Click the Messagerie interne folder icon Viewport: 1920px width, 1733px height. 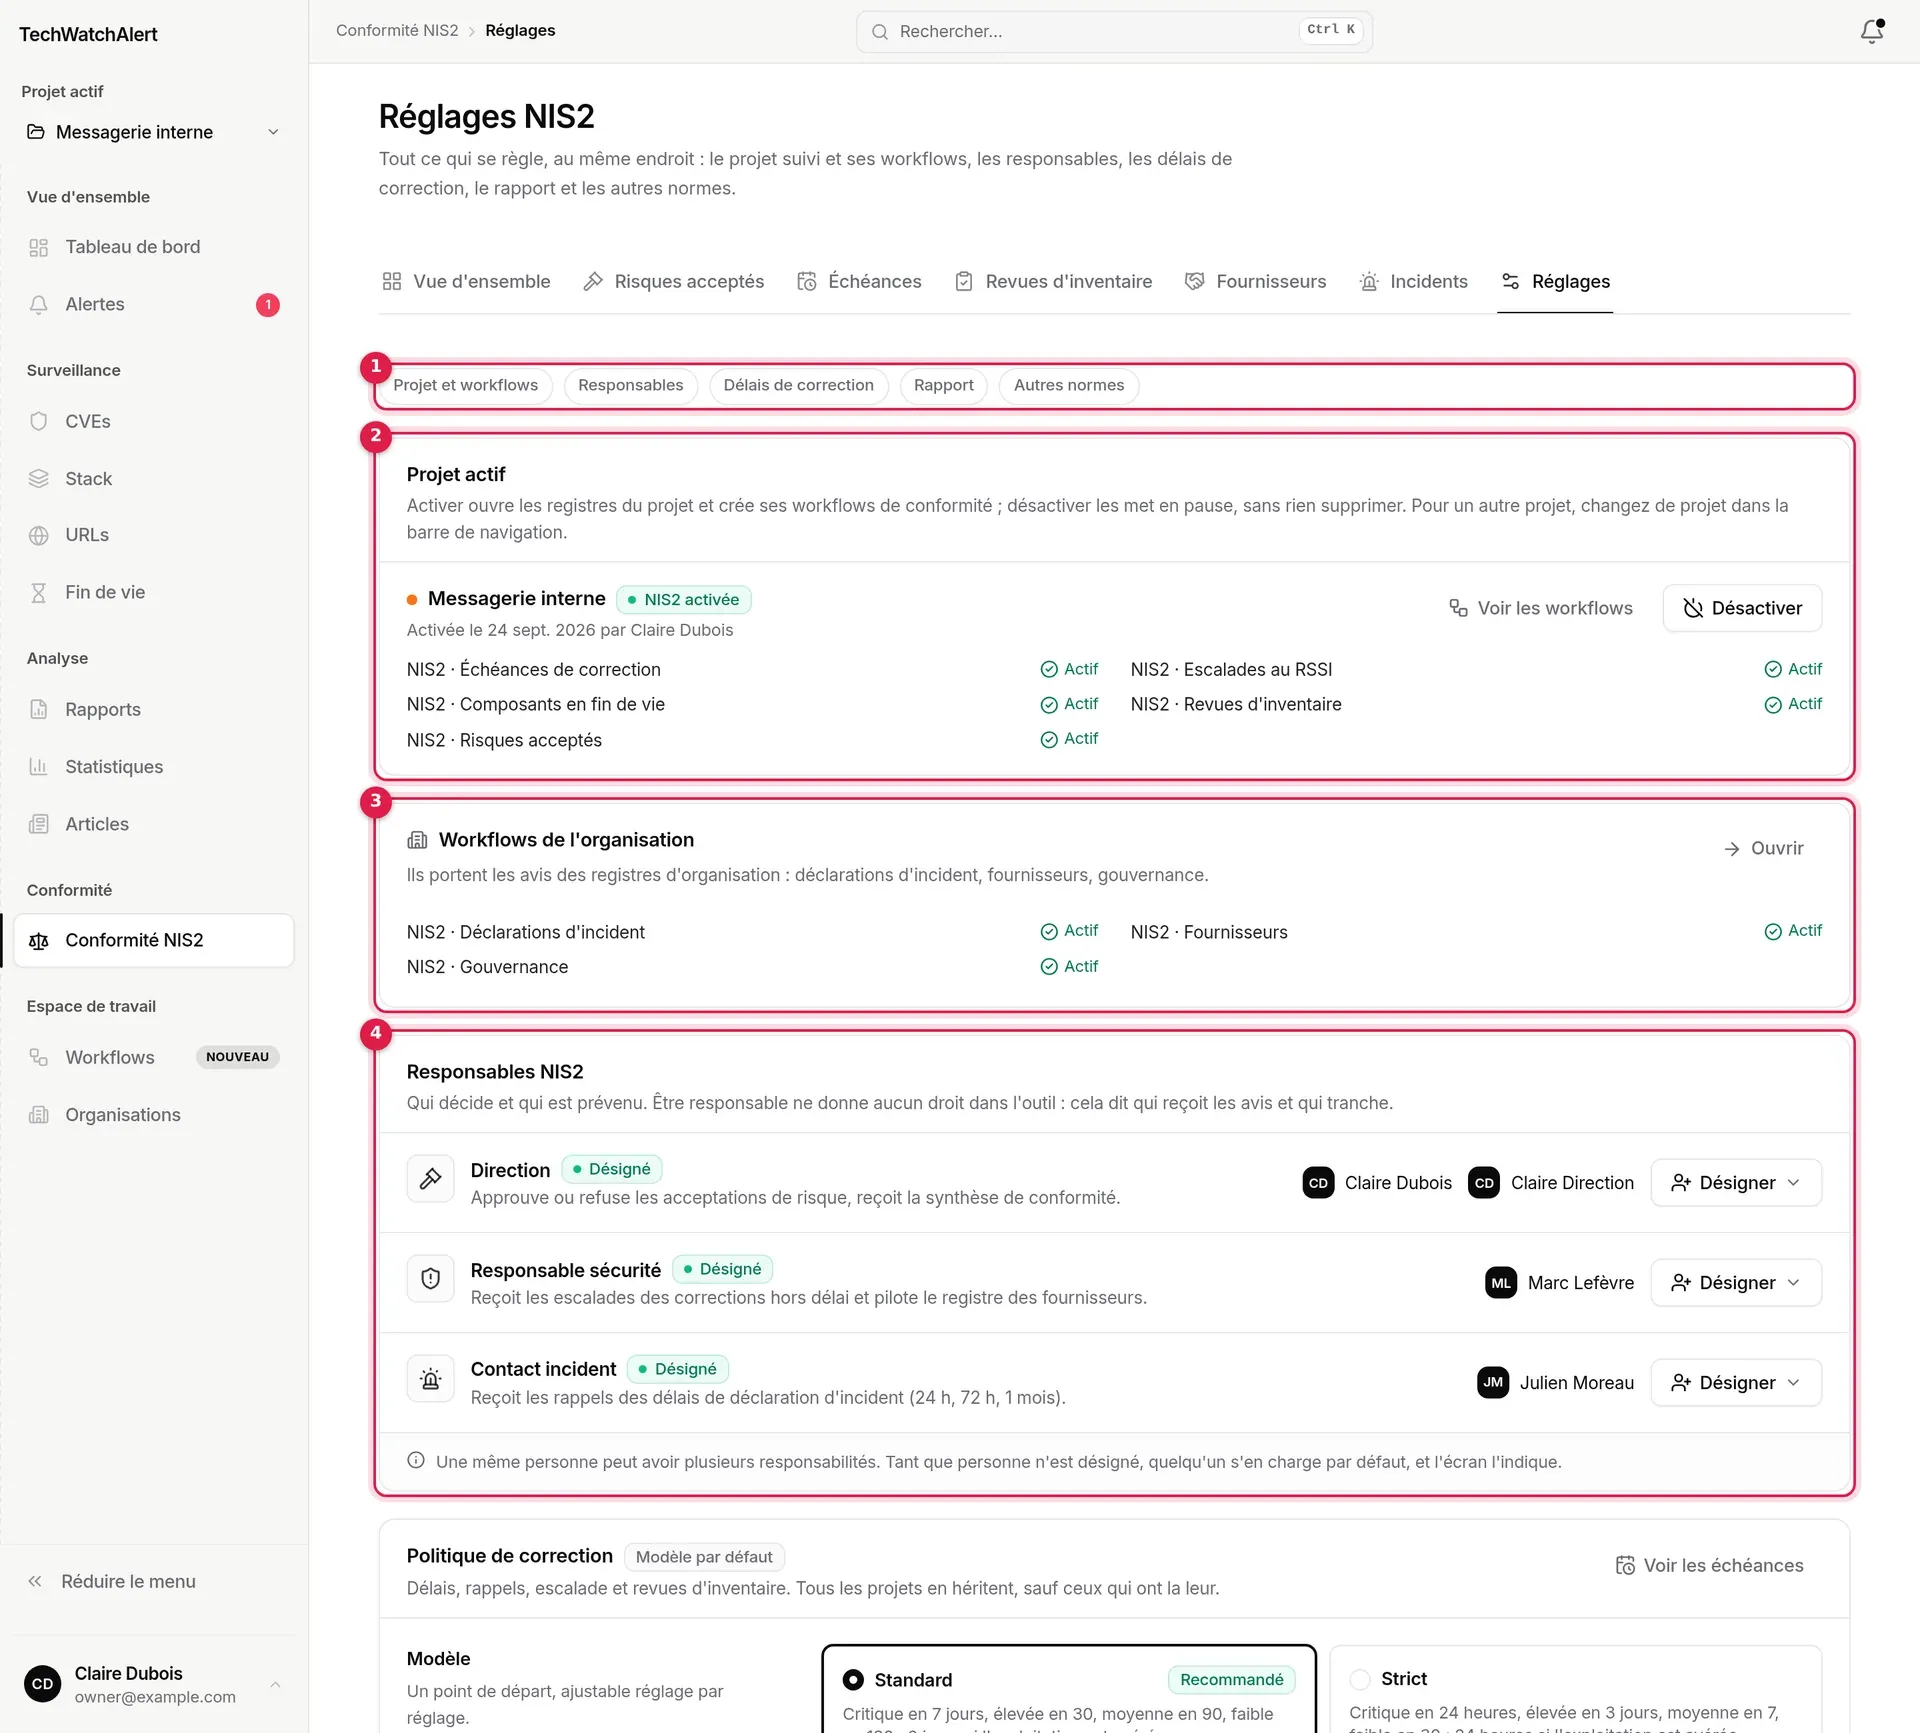click(36, 132)
